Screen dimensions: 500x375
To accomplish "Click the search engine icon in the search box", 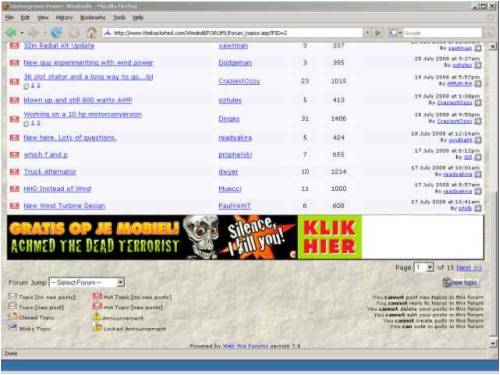I will coord(394,33).
